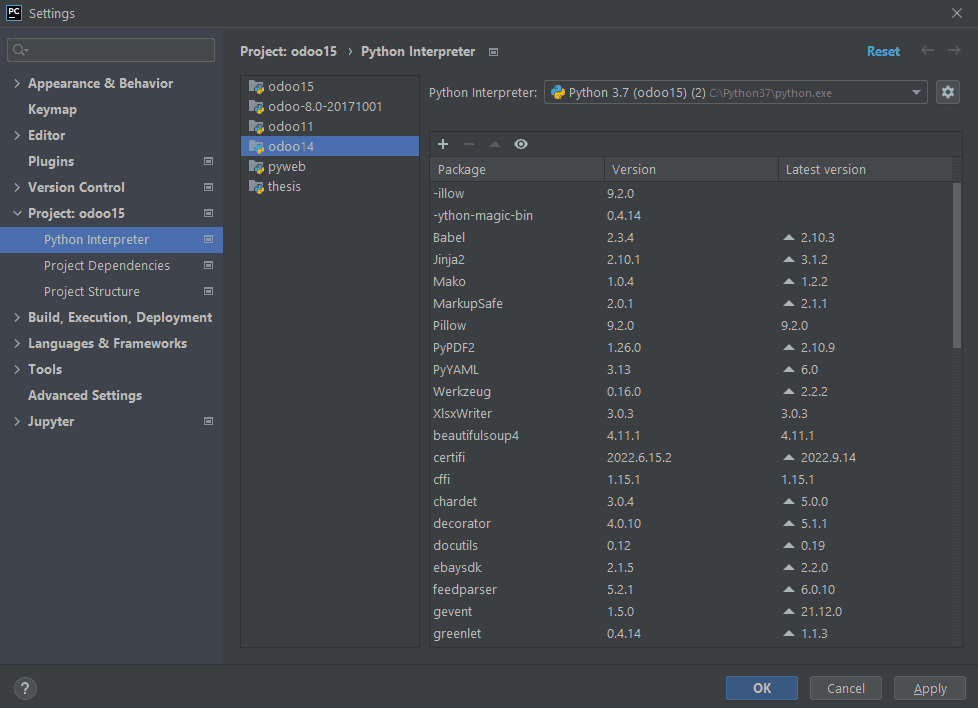Click project-level icon beside Version Control
The image size is (978, 708).
click(208, 187)
